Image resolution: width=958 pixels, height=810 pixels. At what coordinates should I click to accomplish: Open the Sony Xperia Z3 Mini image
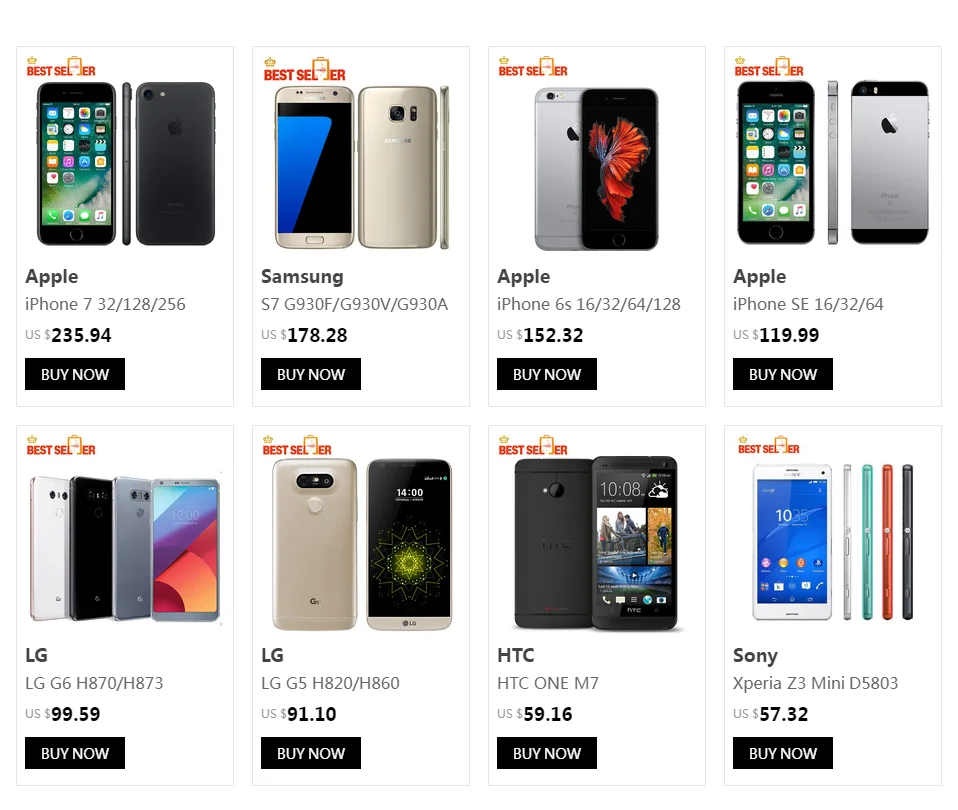[x=833, y=542]
